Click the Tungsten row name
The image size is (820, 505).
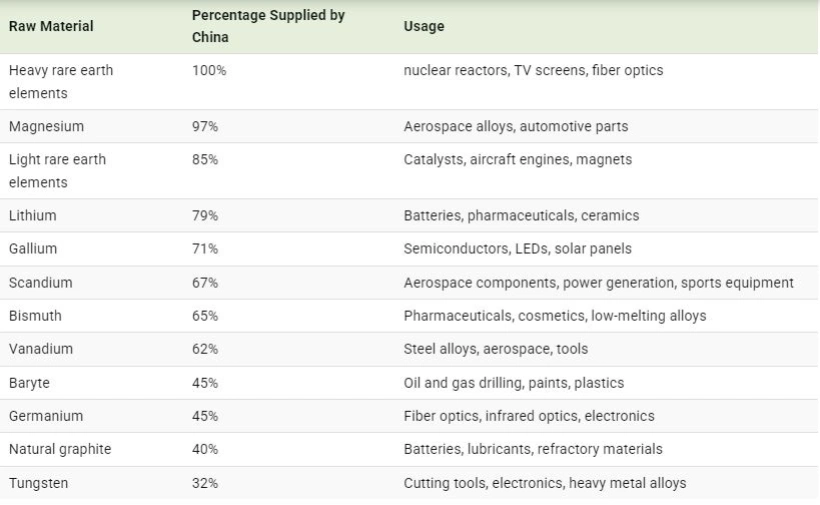38,483
